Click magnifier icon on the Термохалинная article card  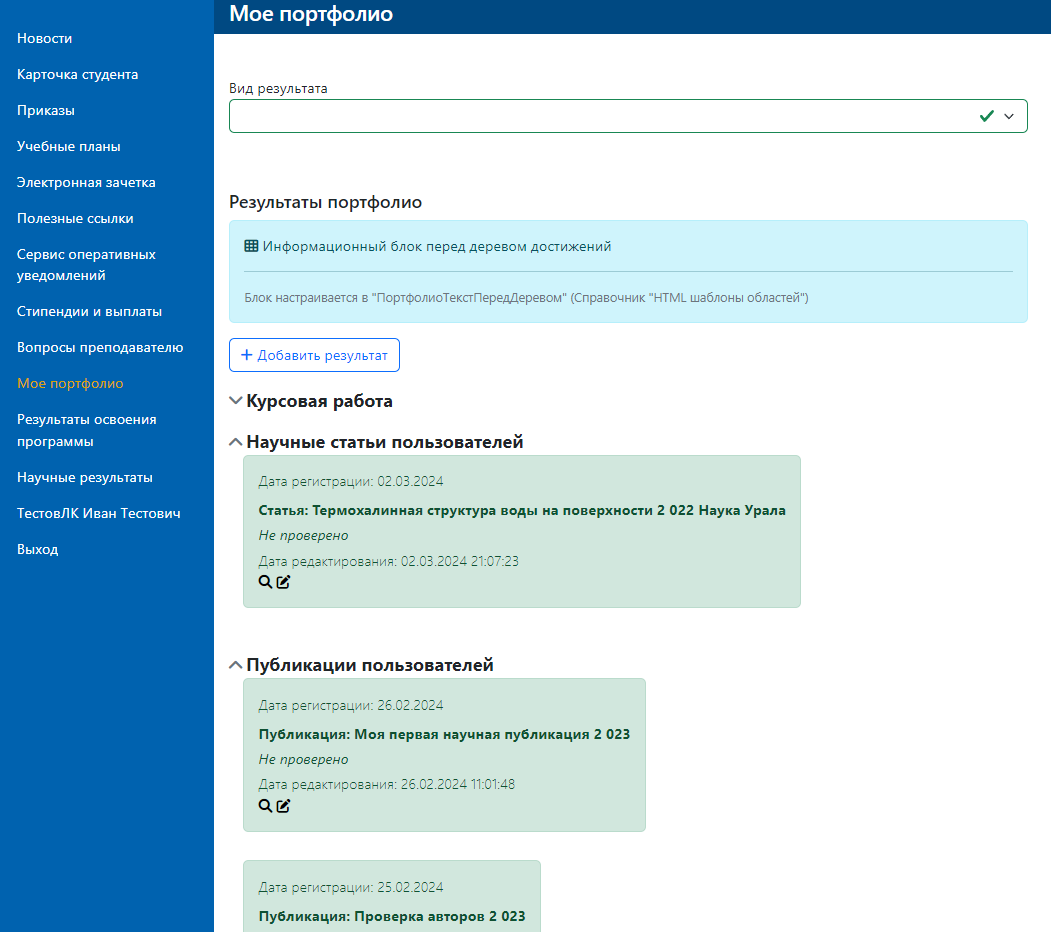point(265,582)
